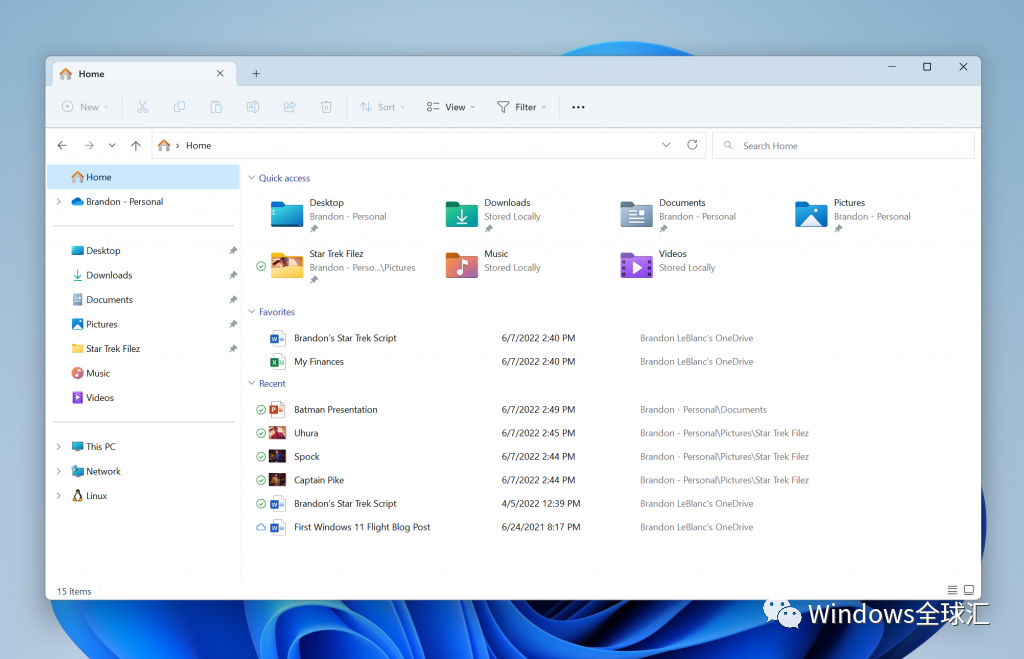Select the Copy icon in the toolbar
This screenshot has height=659, width=1024.
[179, 107]
